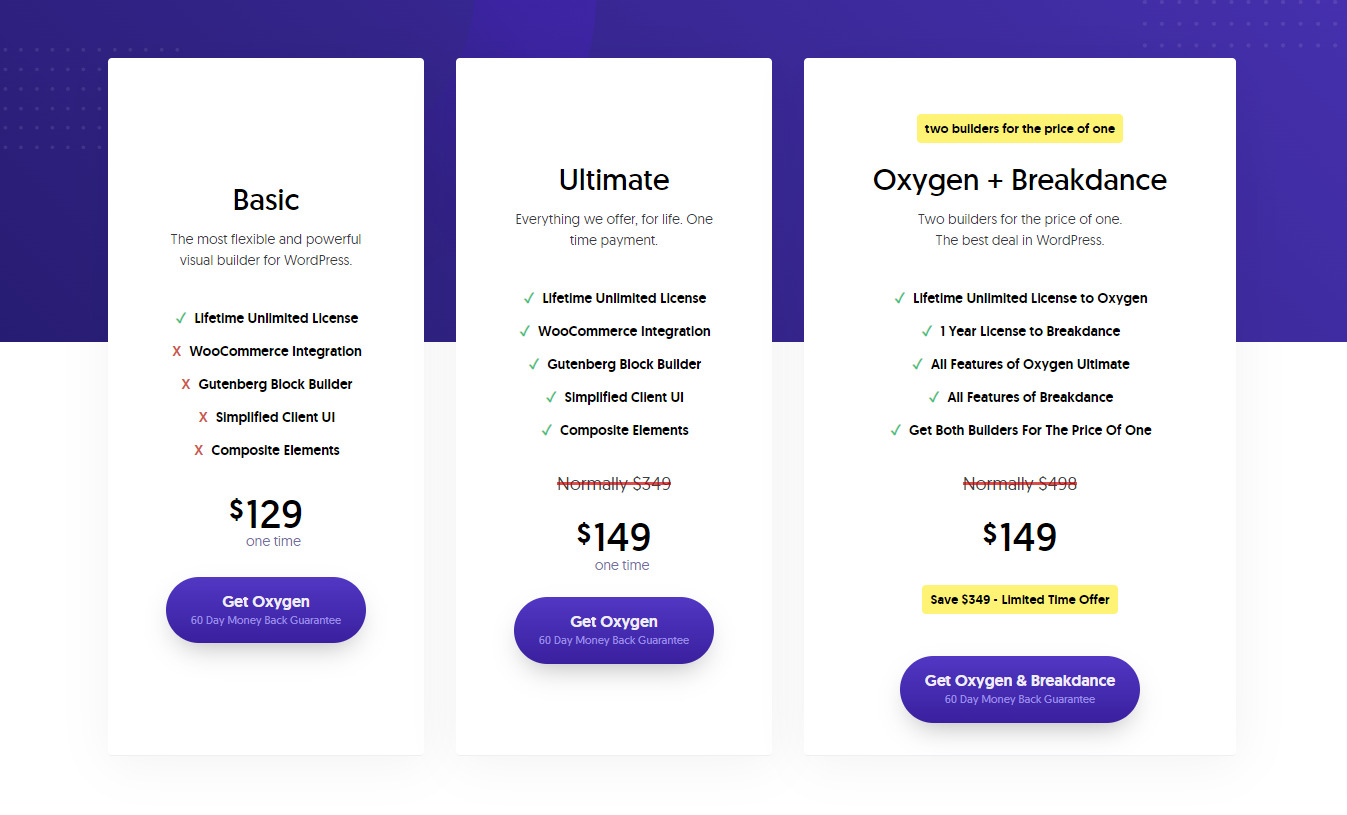Click the red X next to Composite Elements

(x=197, y=450)
